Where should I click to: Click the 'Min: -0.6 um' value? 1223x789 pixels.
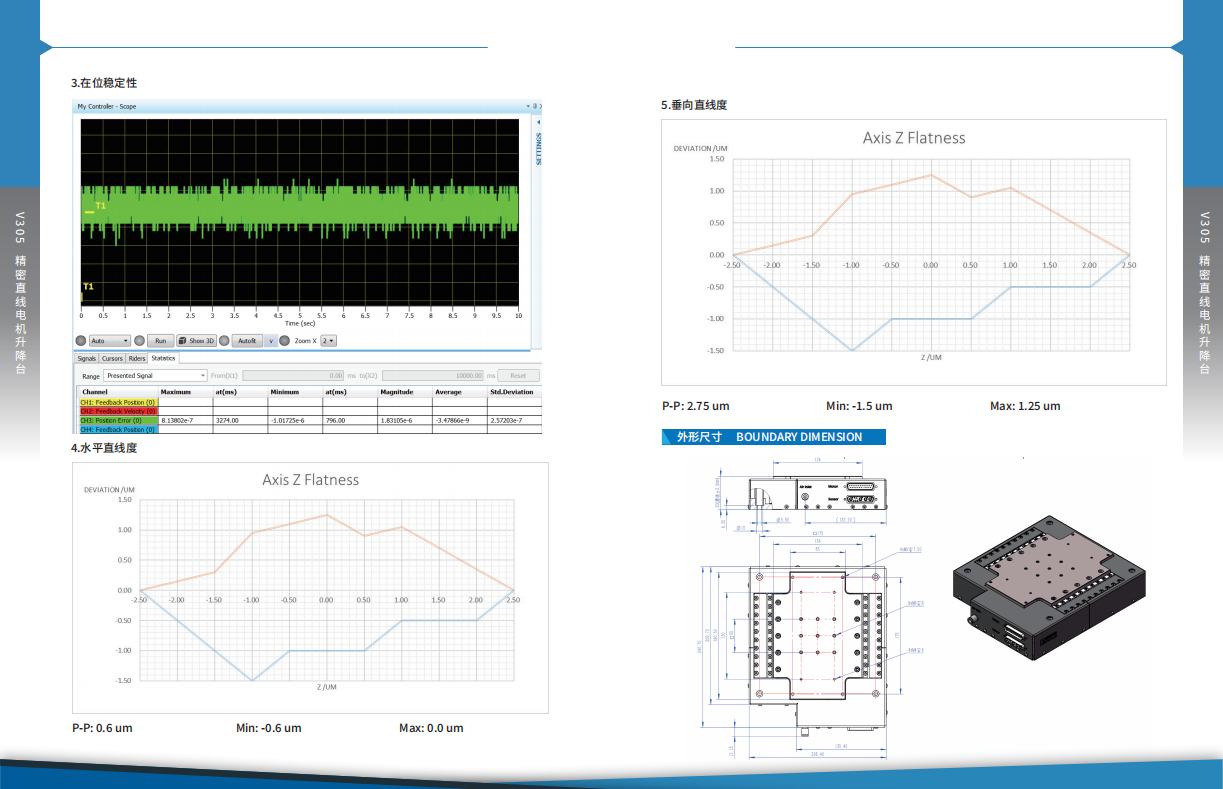(269, 728)
